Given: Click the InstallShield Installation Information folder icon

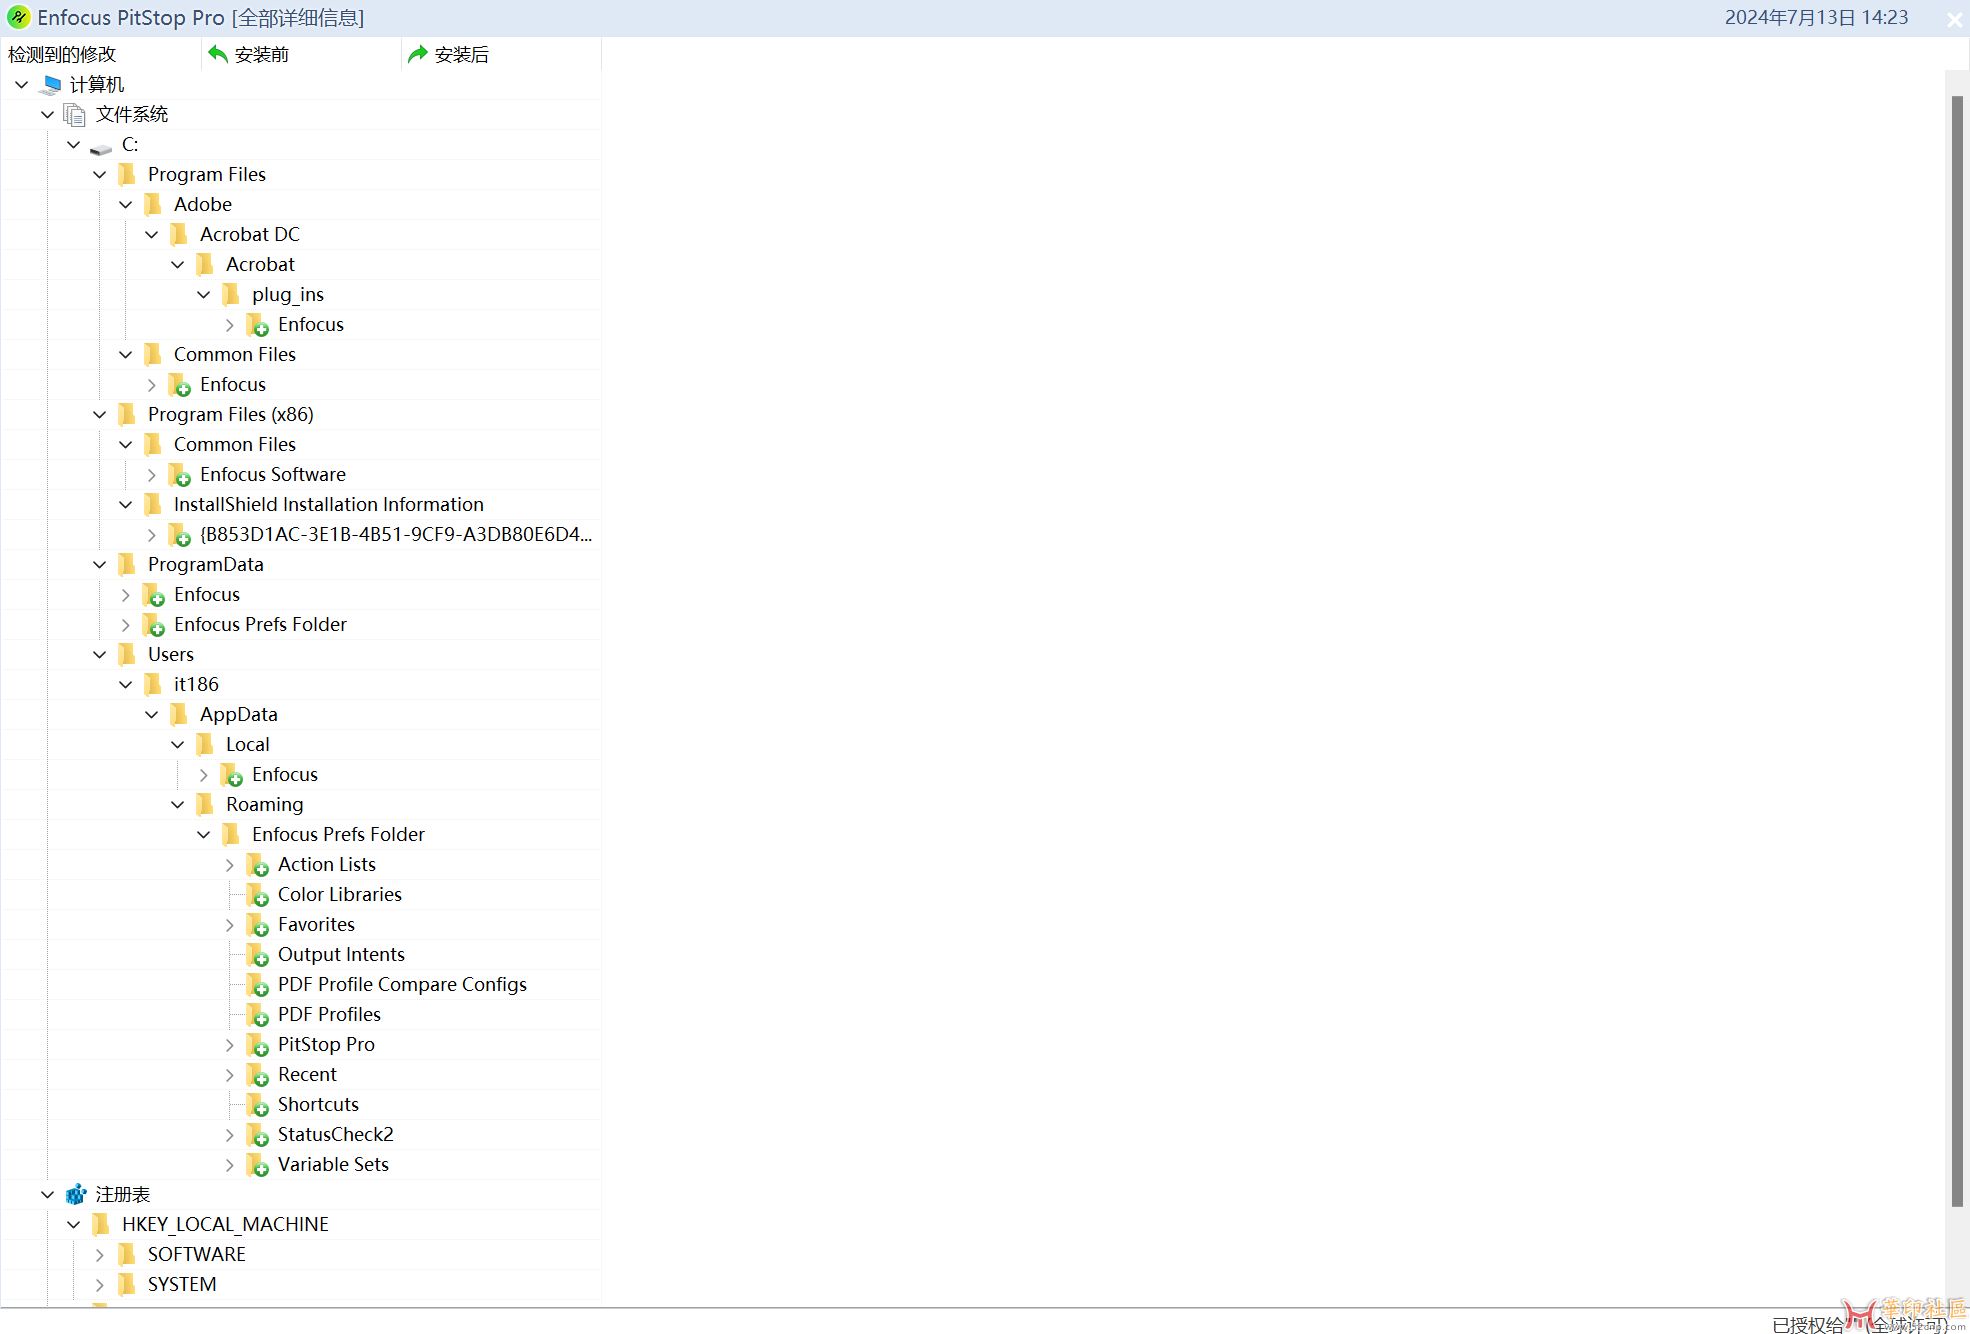Looking at the screenshot, I should pos(153,504).
